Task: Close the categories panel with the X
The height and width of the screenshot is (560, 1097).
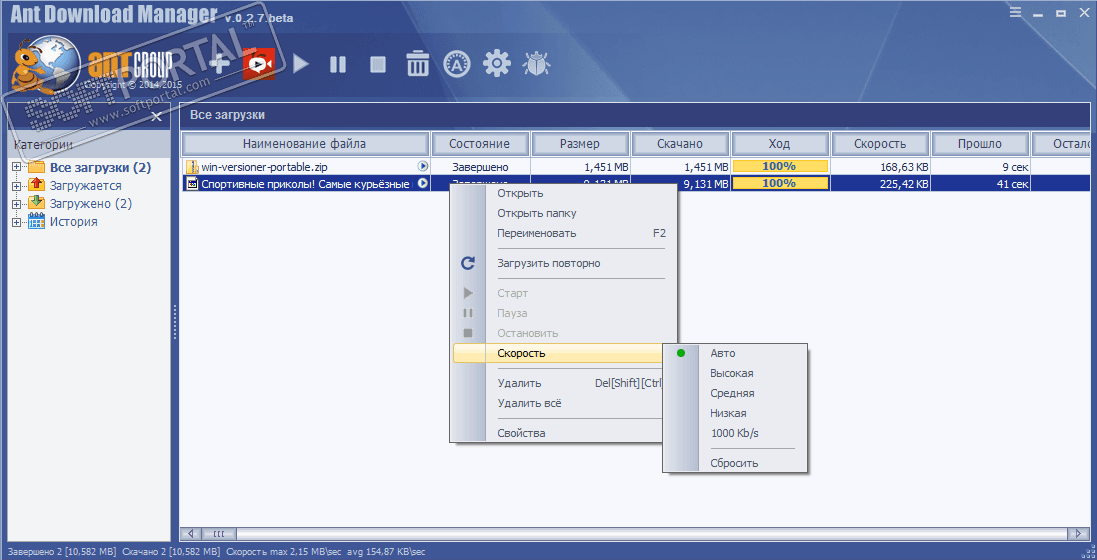Action: pos(157,116)
